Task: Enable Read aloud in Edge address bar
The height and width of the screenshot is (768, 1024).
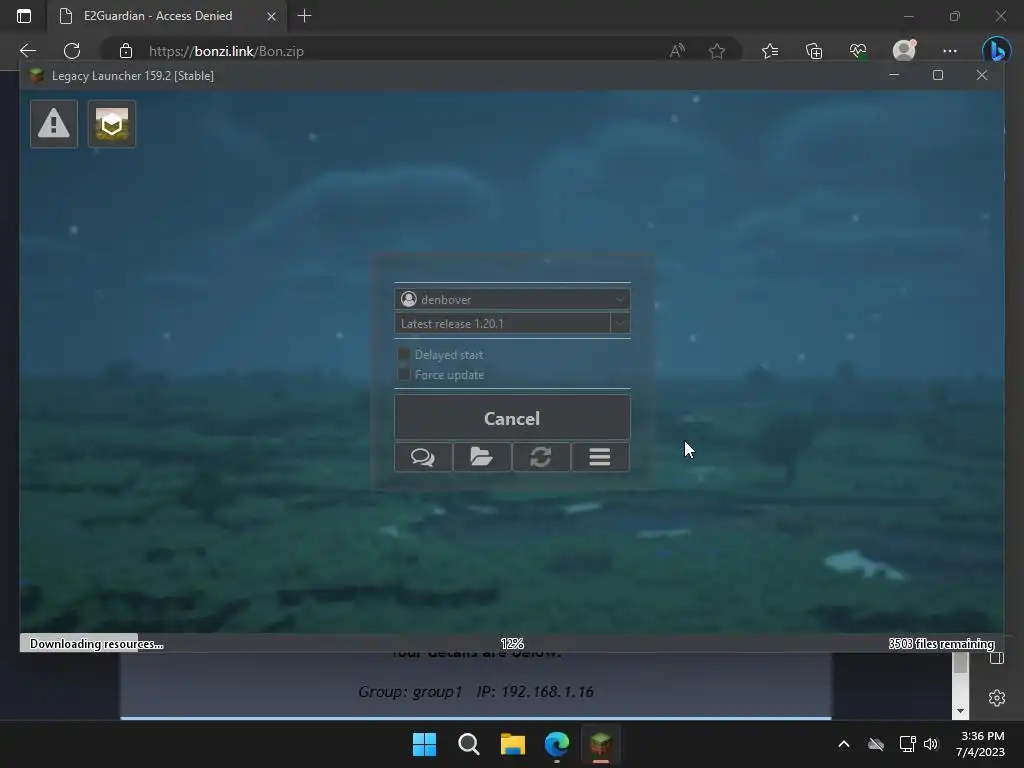Action: click(677, 51)
